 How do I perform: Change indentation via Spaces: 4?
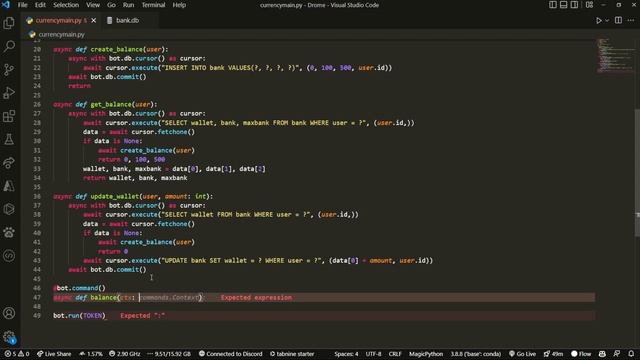coord(346,354)
